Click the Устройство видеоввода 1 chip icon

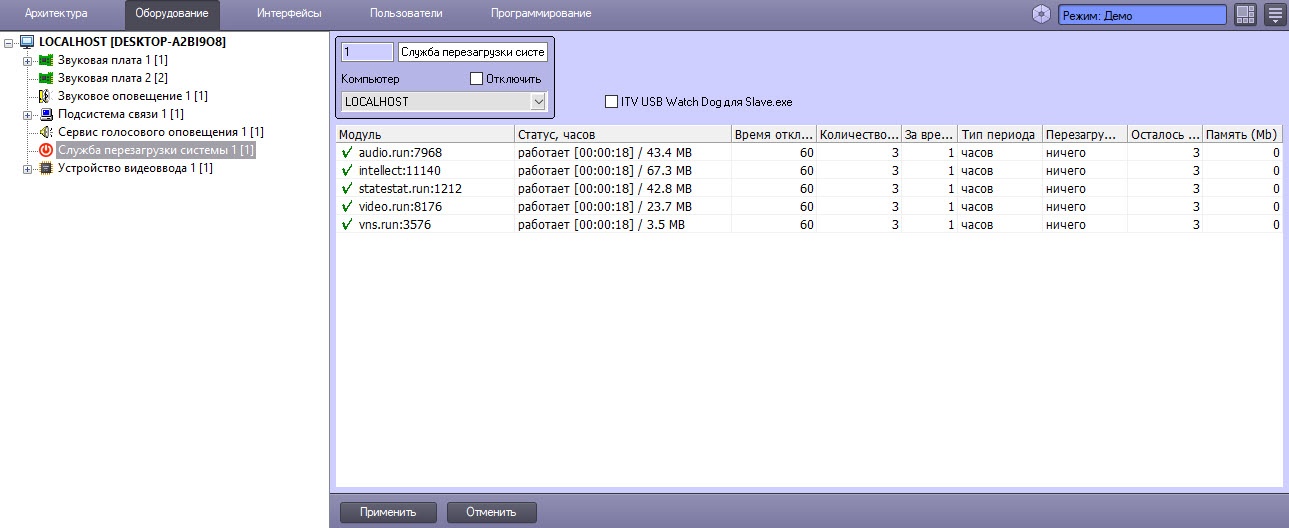pos(45,168)
